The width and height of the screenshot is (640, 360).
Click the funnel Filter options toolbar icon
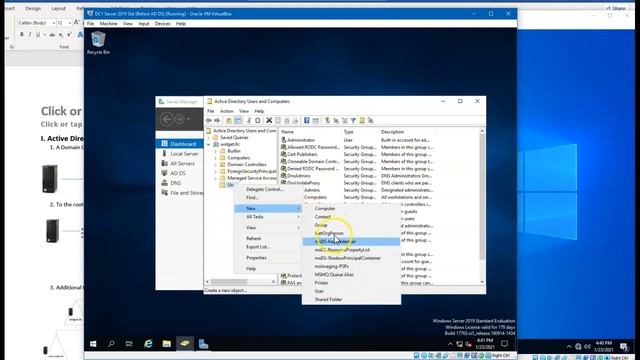click(x=353, y=120)
